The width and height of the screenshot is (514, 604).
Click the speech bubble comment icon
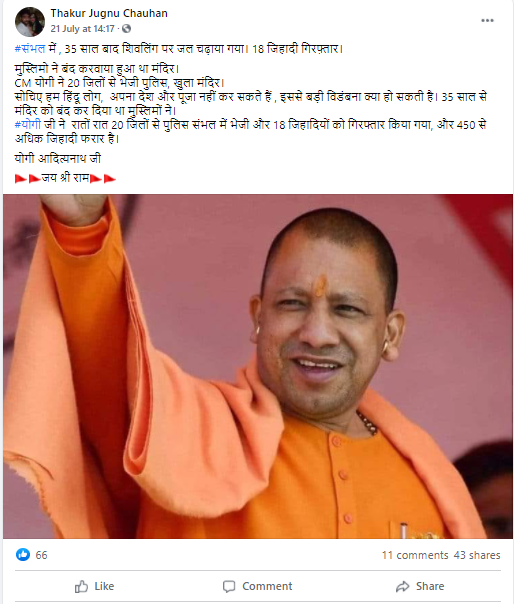[229, 587]
